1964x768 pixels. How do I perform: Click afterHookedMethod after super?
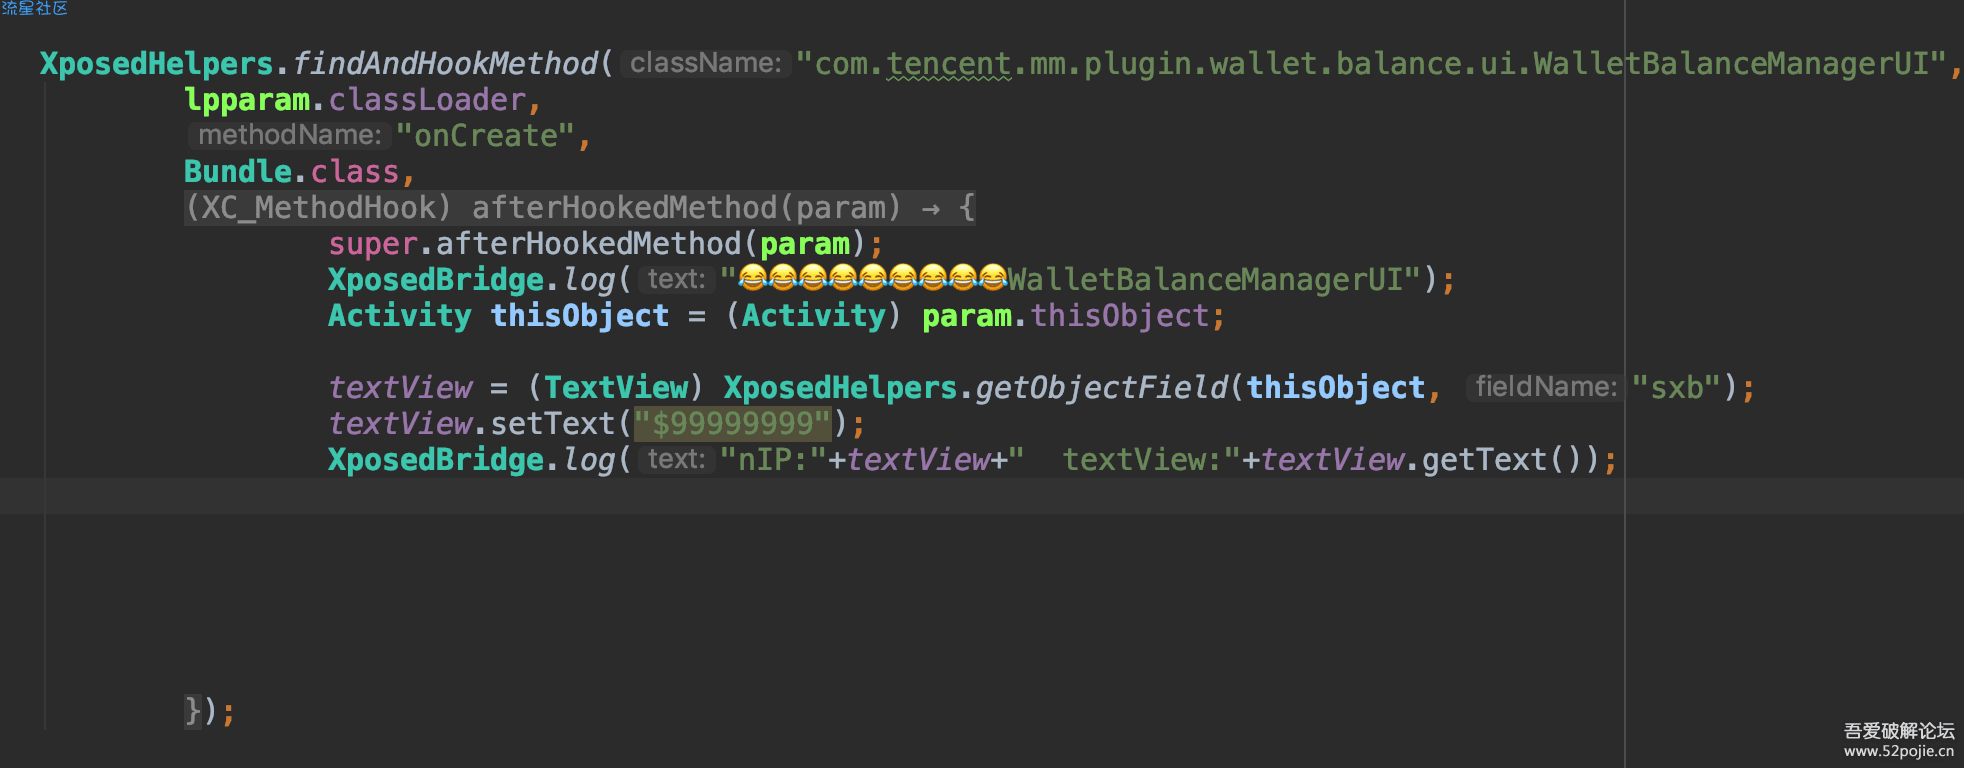pos(588,244)
